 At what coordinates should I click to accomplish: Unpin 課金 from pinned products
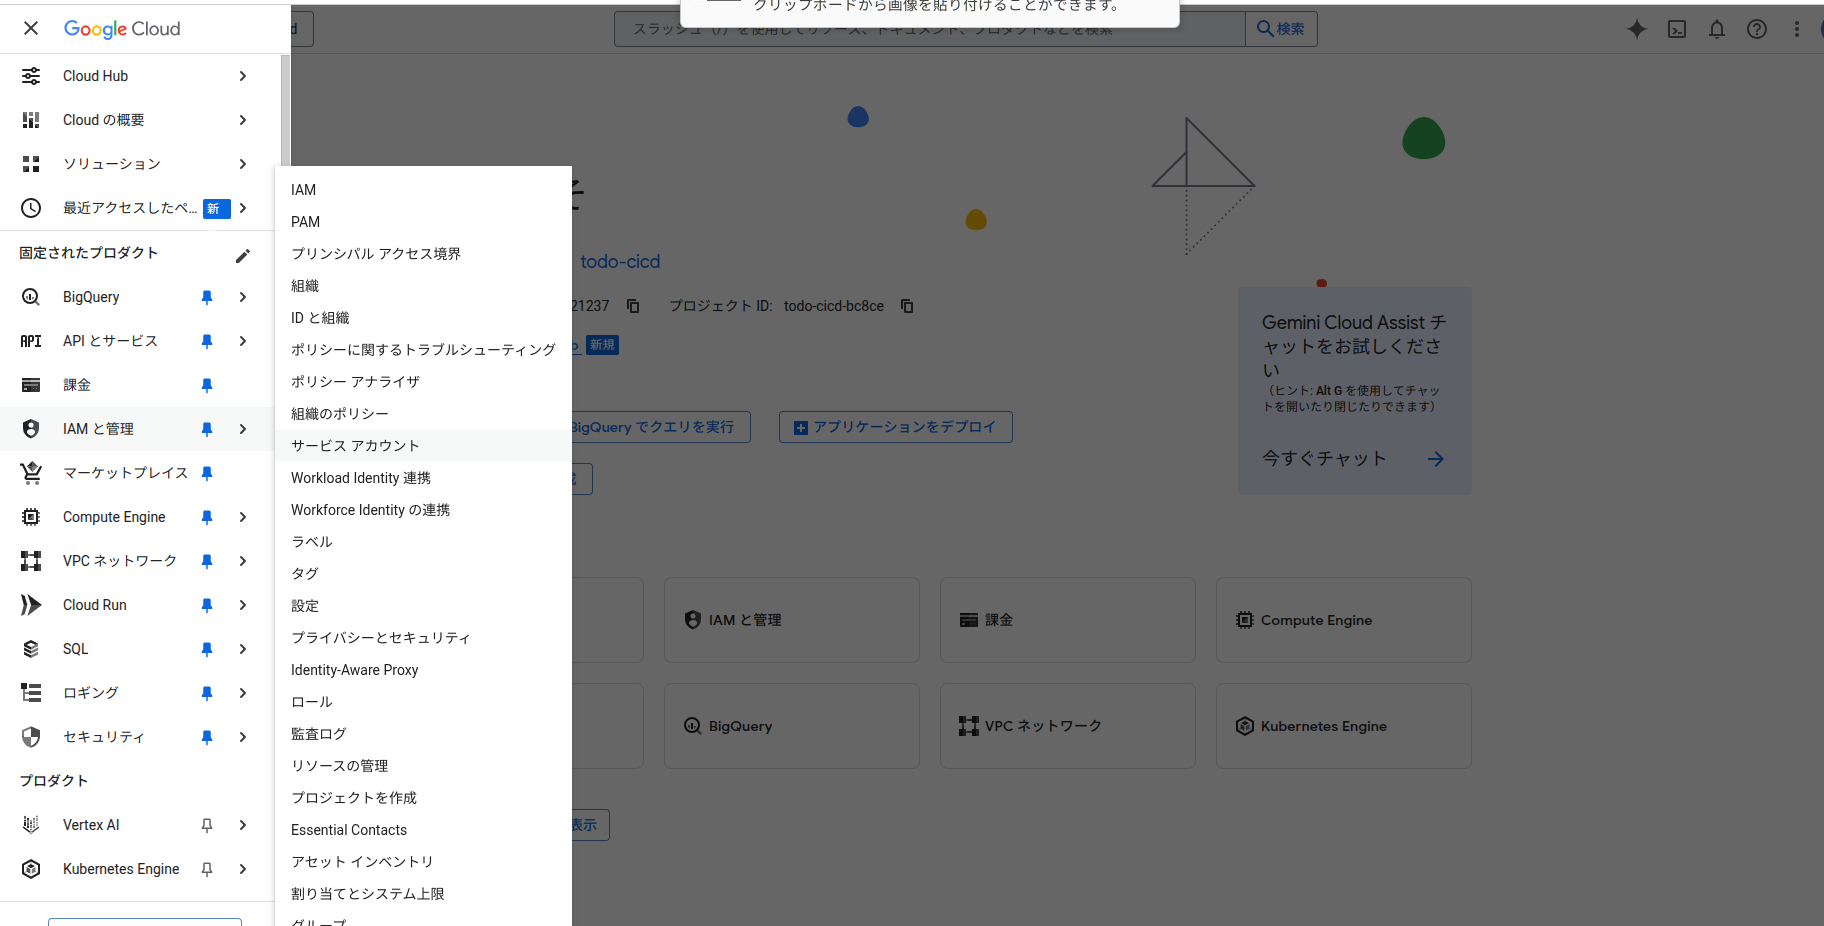pos(207,385)
